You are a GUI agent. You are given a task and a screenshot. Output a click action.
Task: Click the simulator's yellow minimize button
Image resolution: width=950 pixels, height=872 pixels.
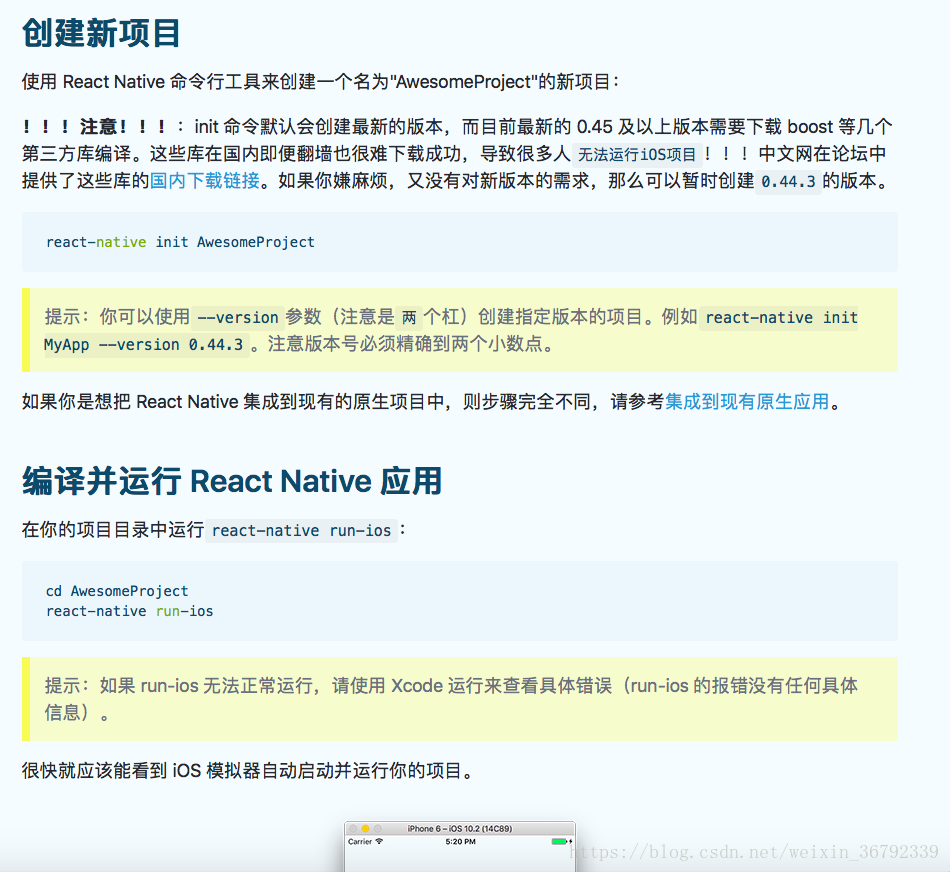tap(365, 828)
